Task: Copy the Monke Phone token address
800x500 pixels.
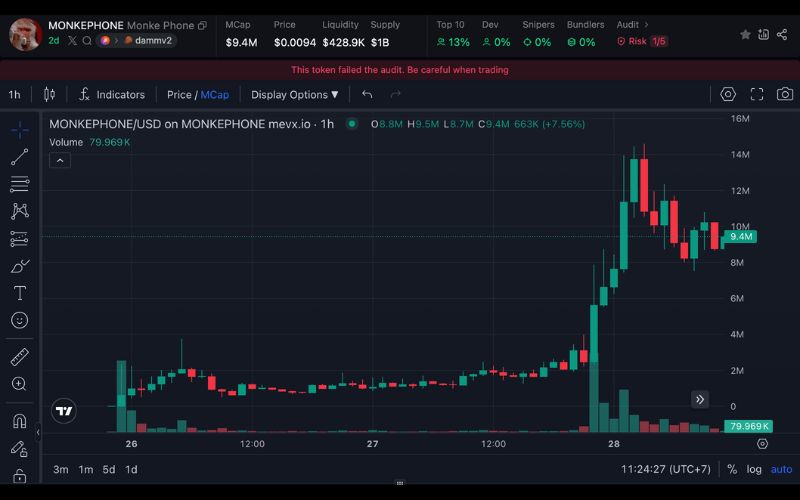Action: (x=203, y=26)
